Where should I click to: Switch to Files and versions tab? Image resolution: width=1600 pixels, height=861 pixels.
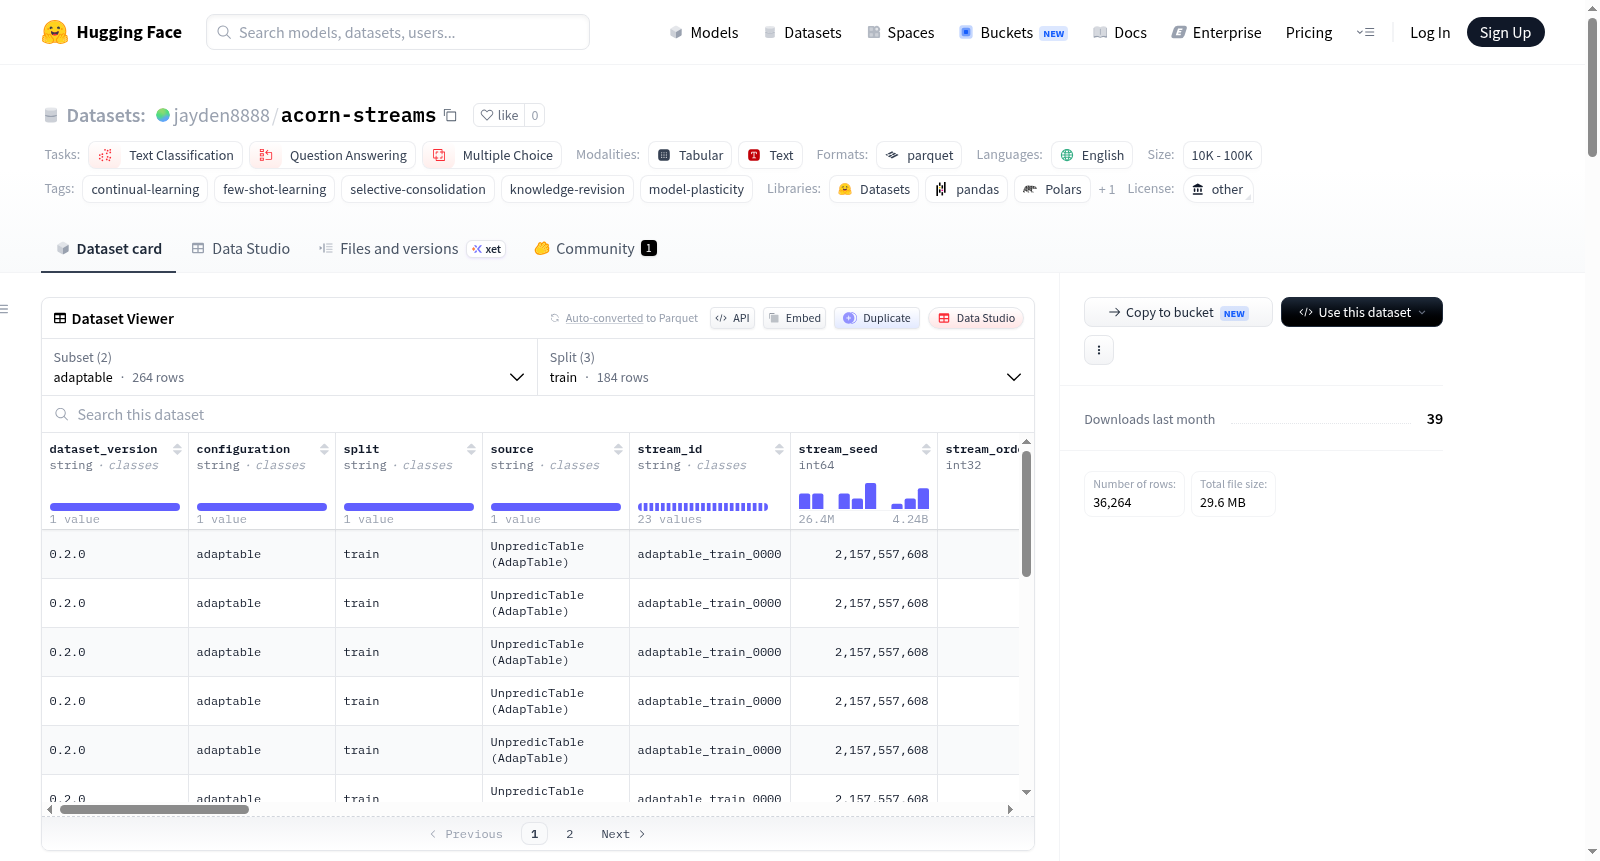pos(411,249)
